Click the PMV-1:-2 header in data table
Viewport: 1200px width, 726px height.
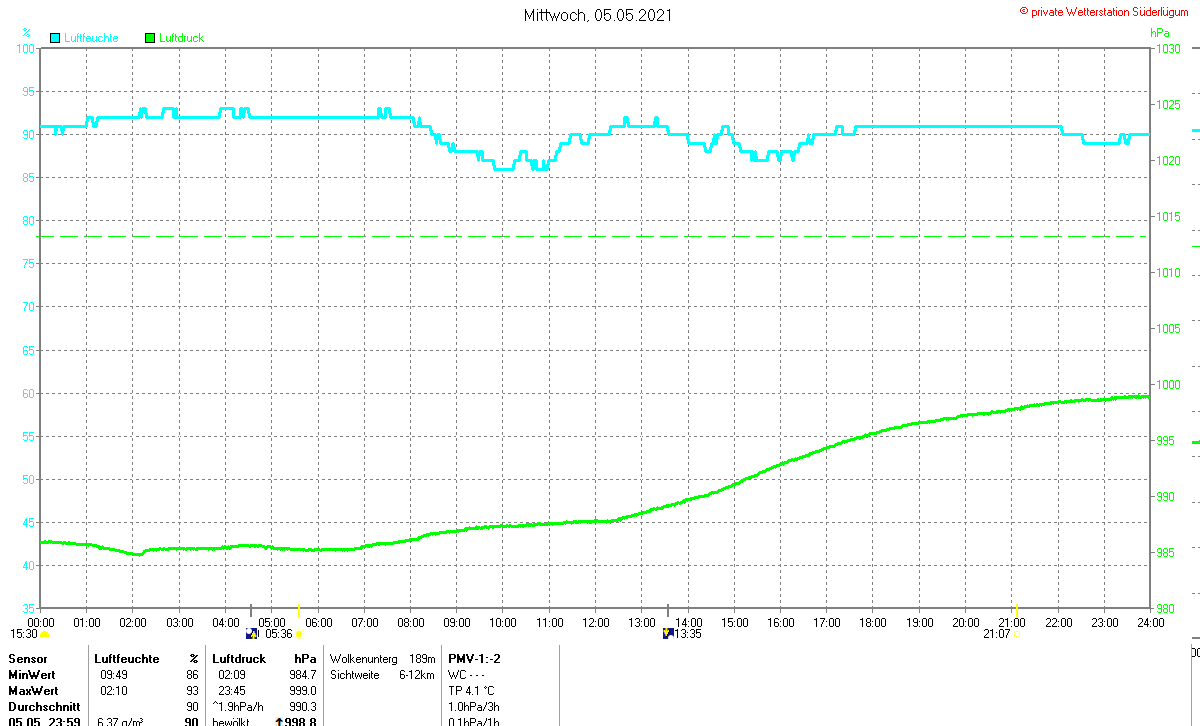pos(474,659)
